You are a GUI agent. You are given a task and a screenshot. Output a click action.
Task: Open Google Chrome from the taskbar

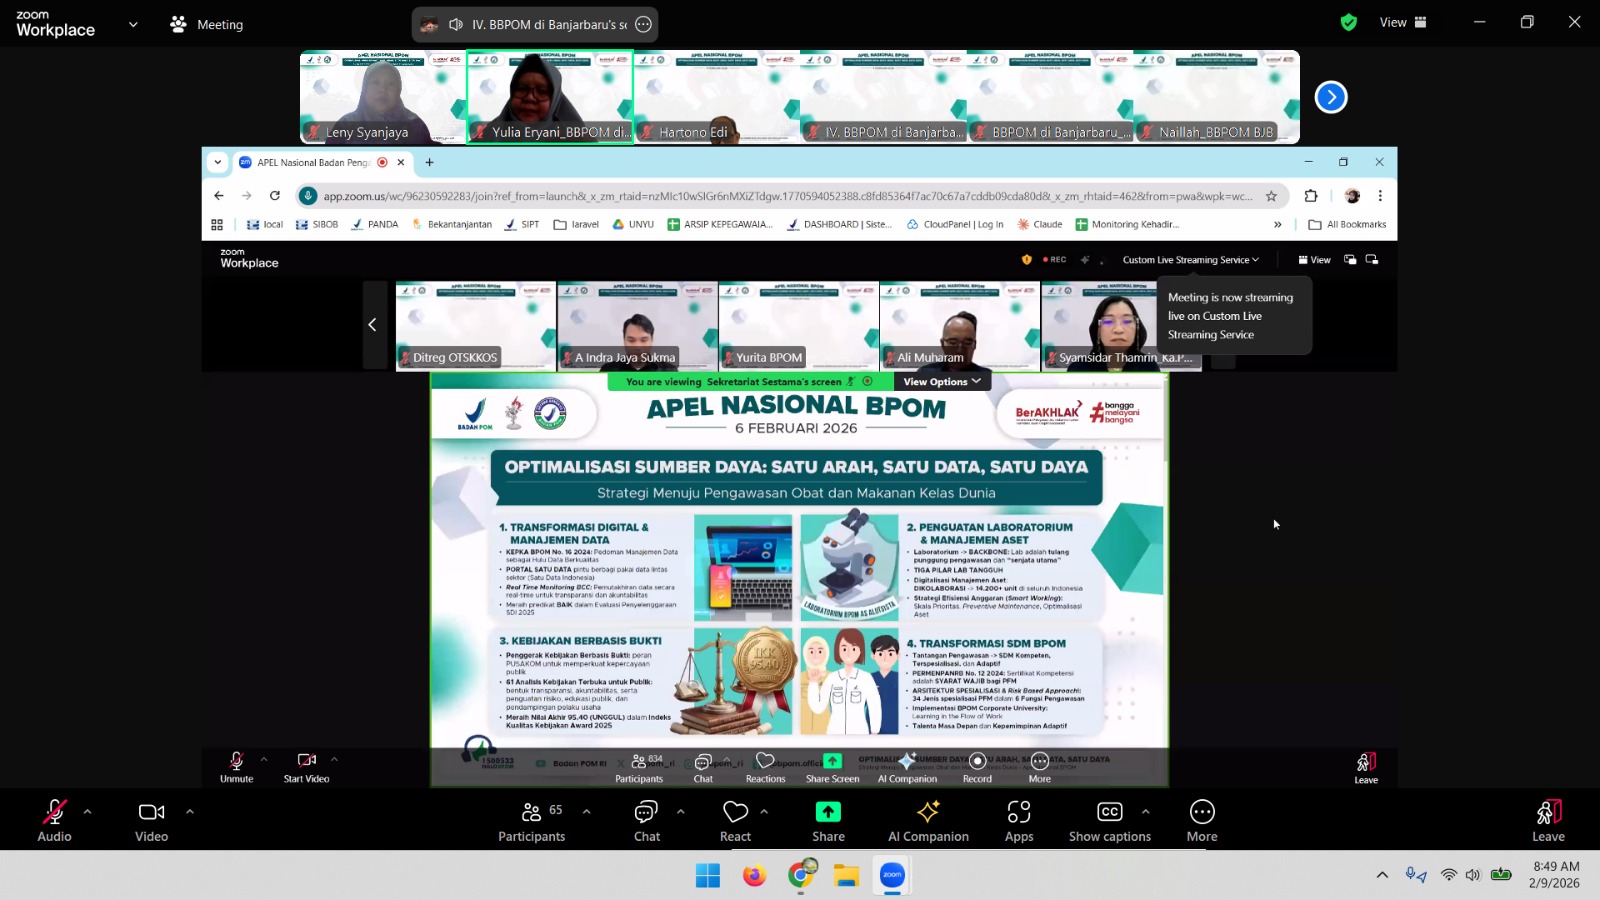point(800,875)
